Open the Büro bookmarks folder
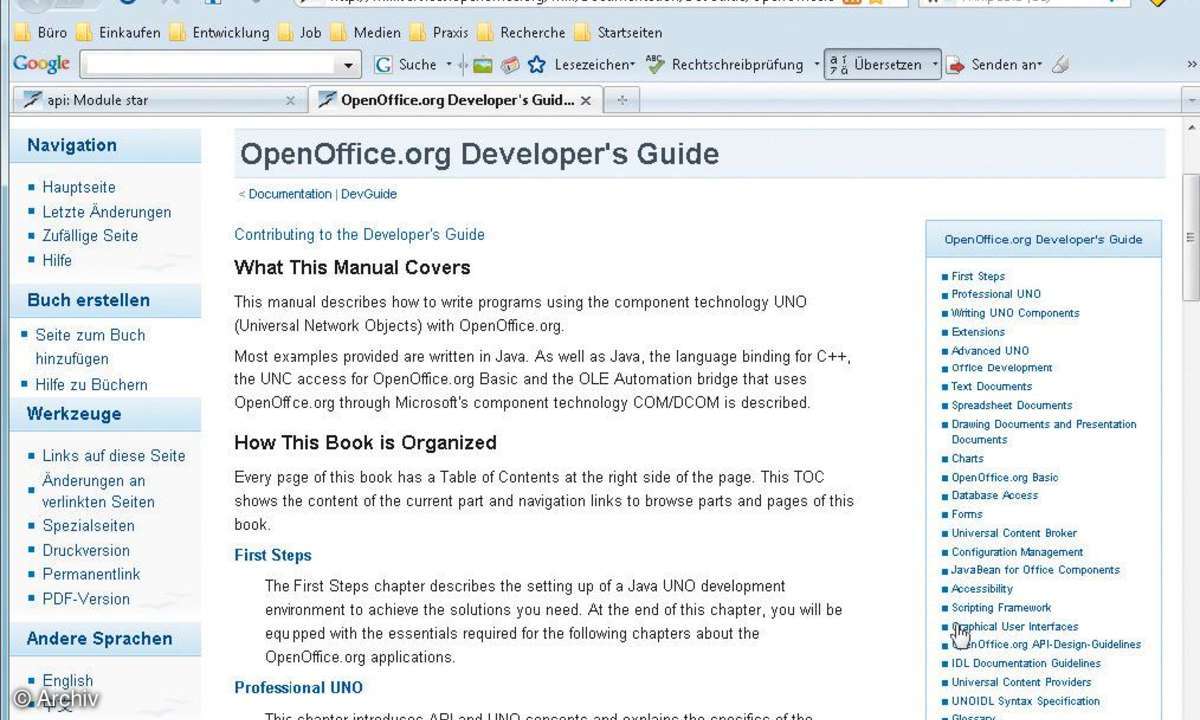Screen dimensions: 1200x720 [40, 33]
